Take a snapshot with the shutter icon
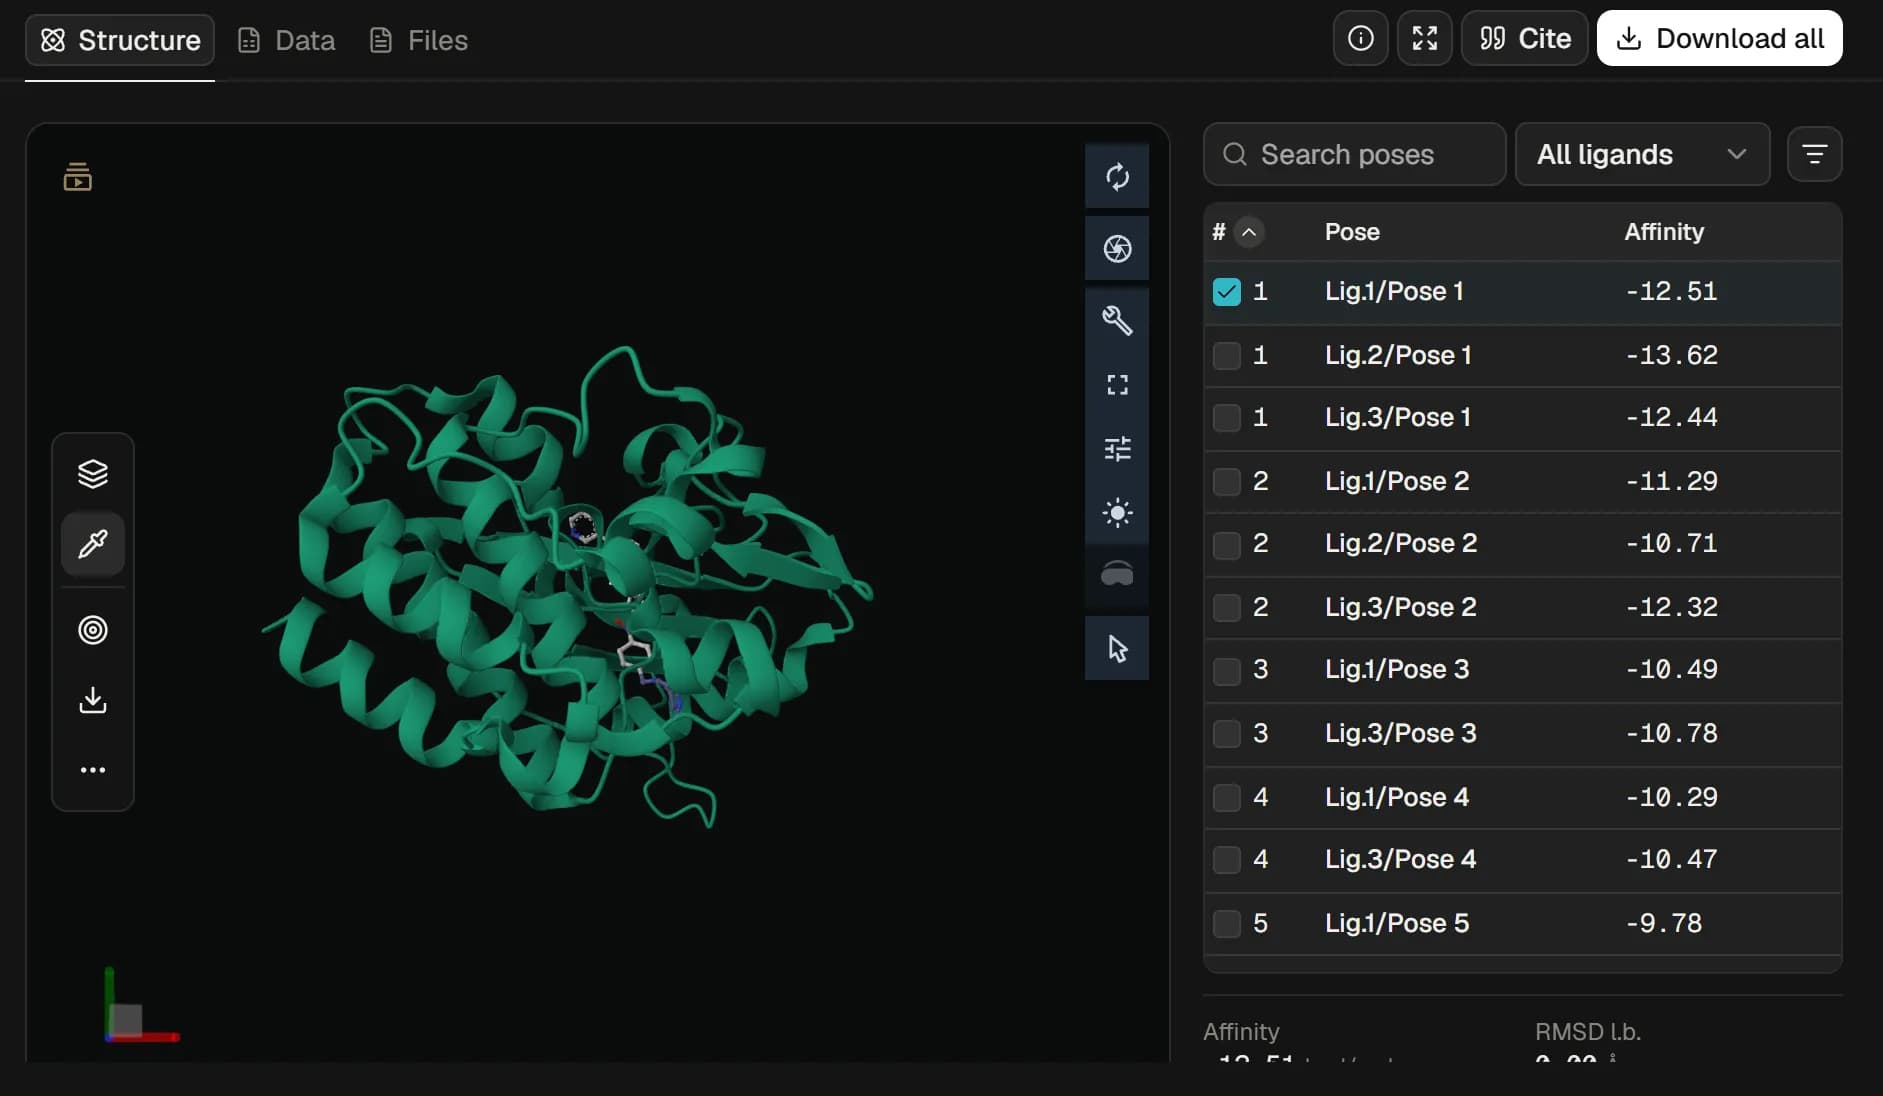 pyautogui.click(x=1117, y=248)
